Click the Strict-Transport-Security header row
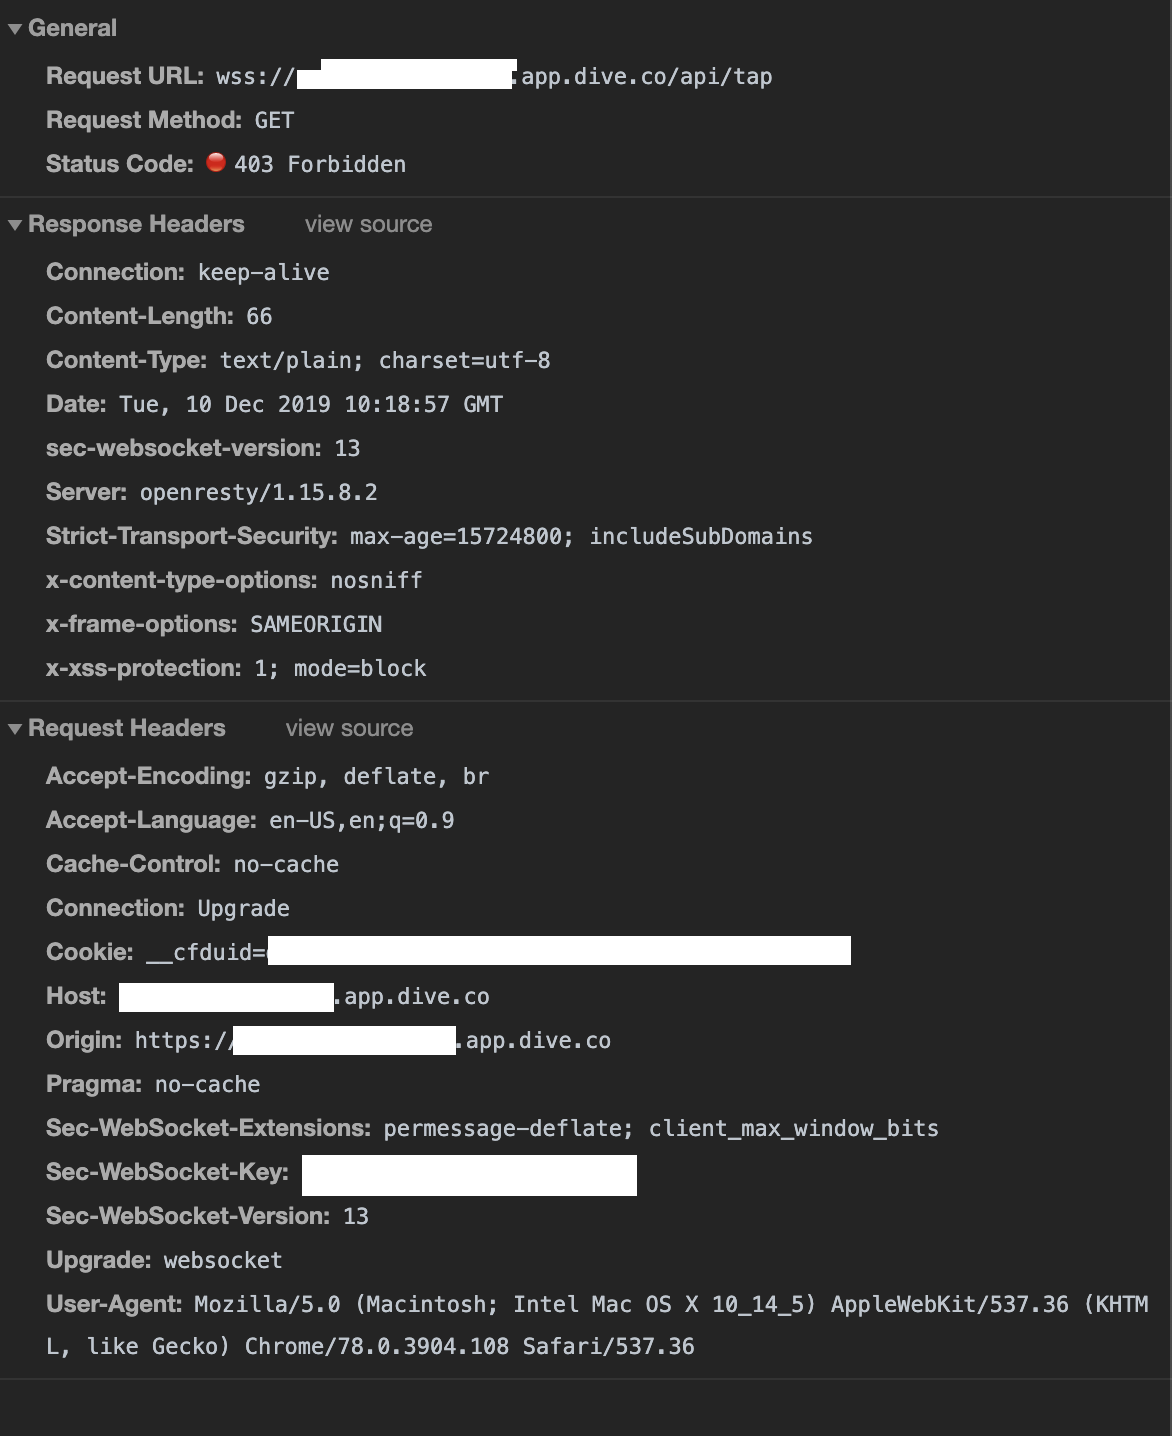Screen dimensions: 1172x1436 tap(429, 536)
